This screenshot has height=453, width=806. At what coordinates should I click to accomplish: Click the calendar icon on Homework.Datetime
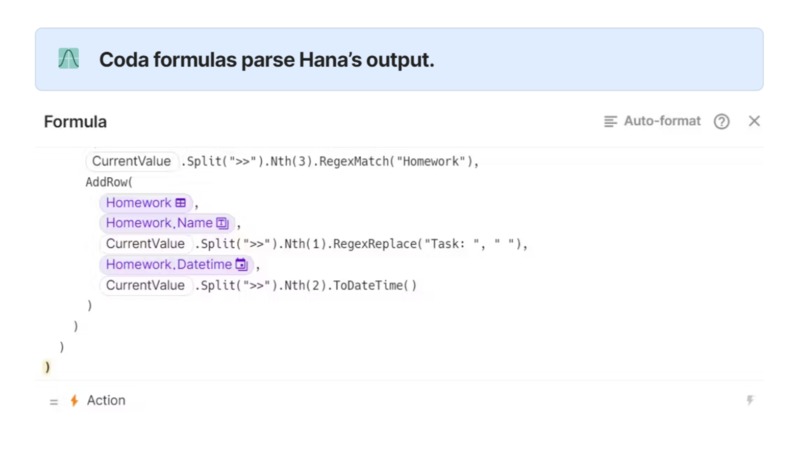coord(242,265)
